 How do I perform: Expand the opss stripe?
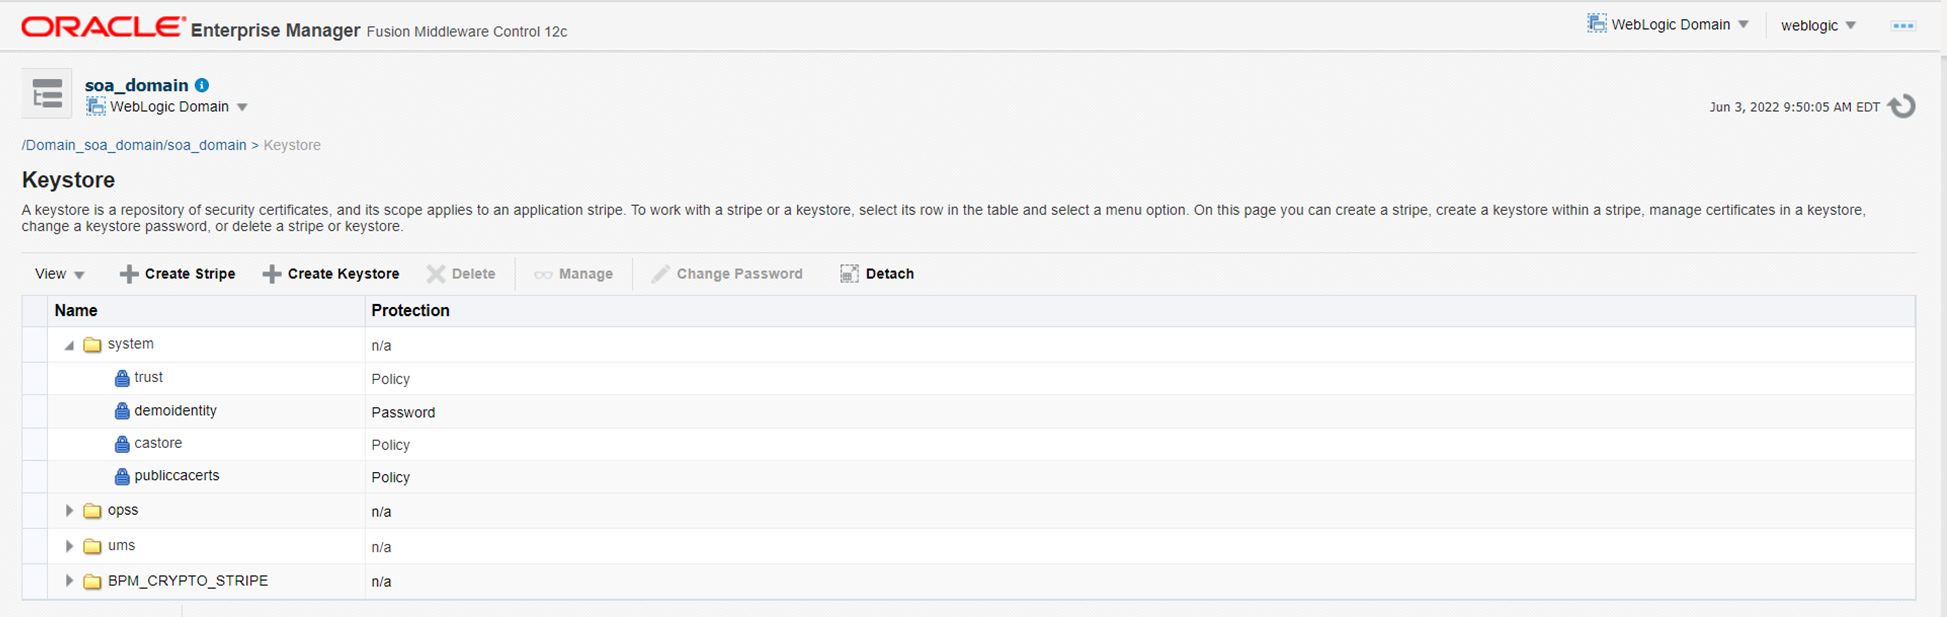69,511
